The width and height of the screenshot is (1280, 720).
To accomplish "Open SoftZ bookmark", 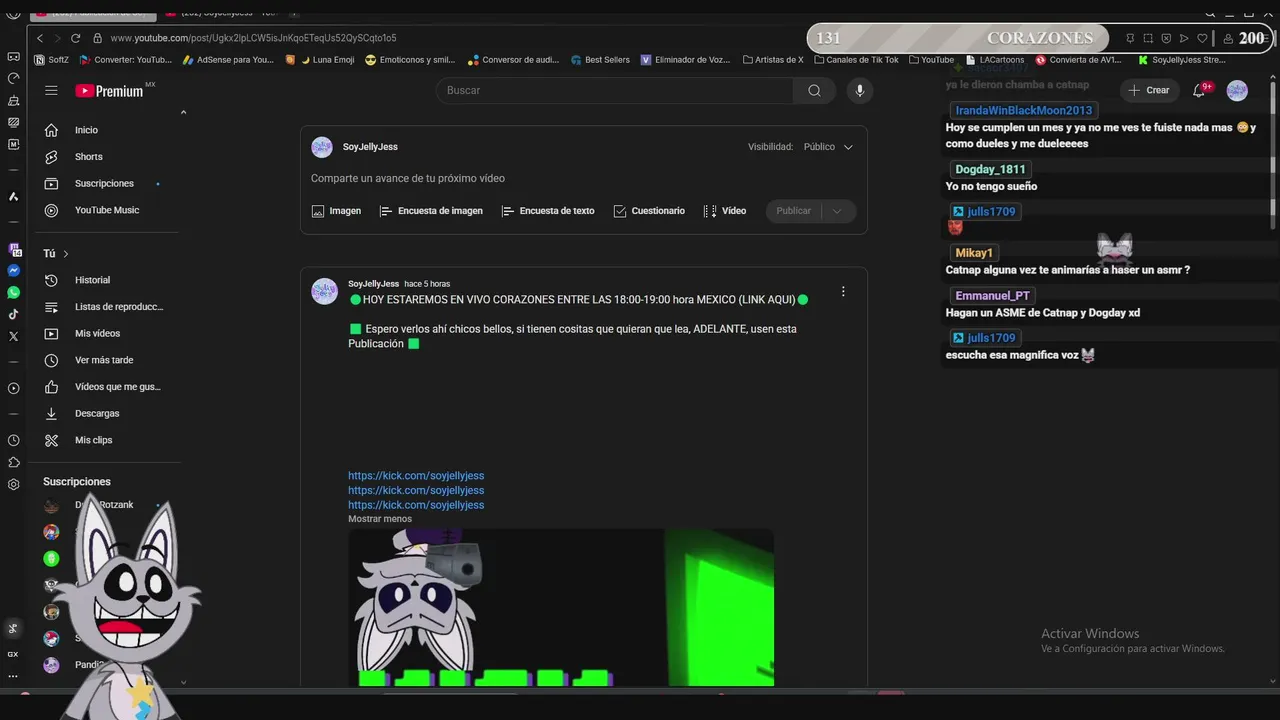I will click(51, 60).
